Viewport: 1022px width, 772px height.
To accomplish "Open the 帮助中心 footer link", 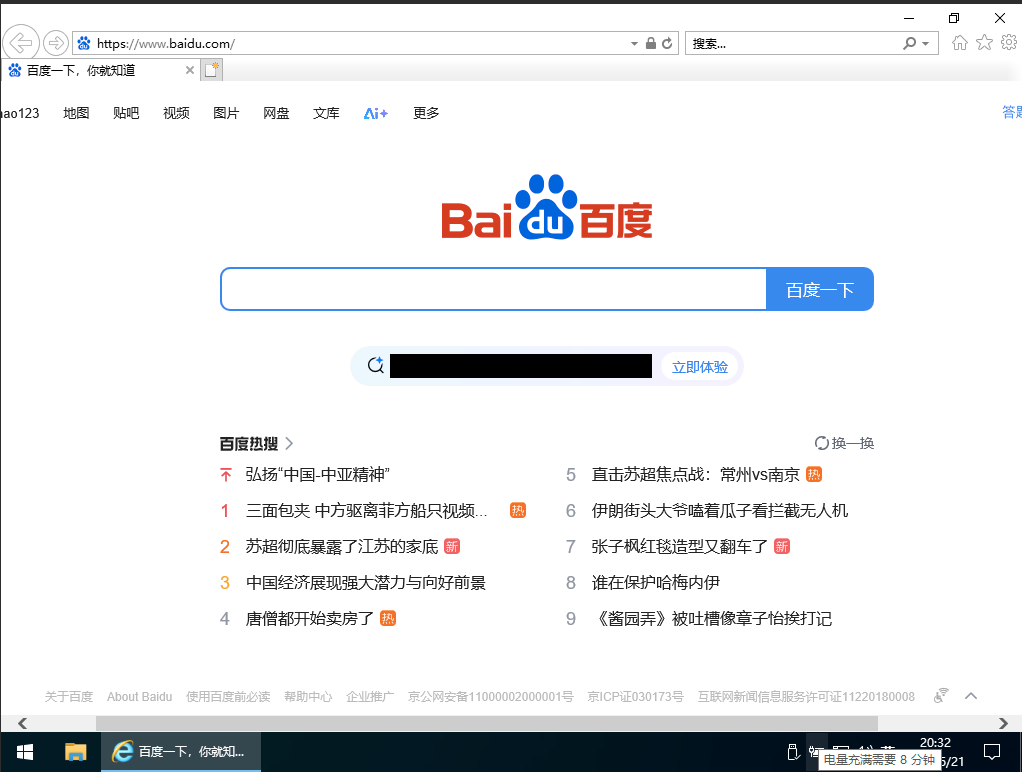I will pos(308,696).
